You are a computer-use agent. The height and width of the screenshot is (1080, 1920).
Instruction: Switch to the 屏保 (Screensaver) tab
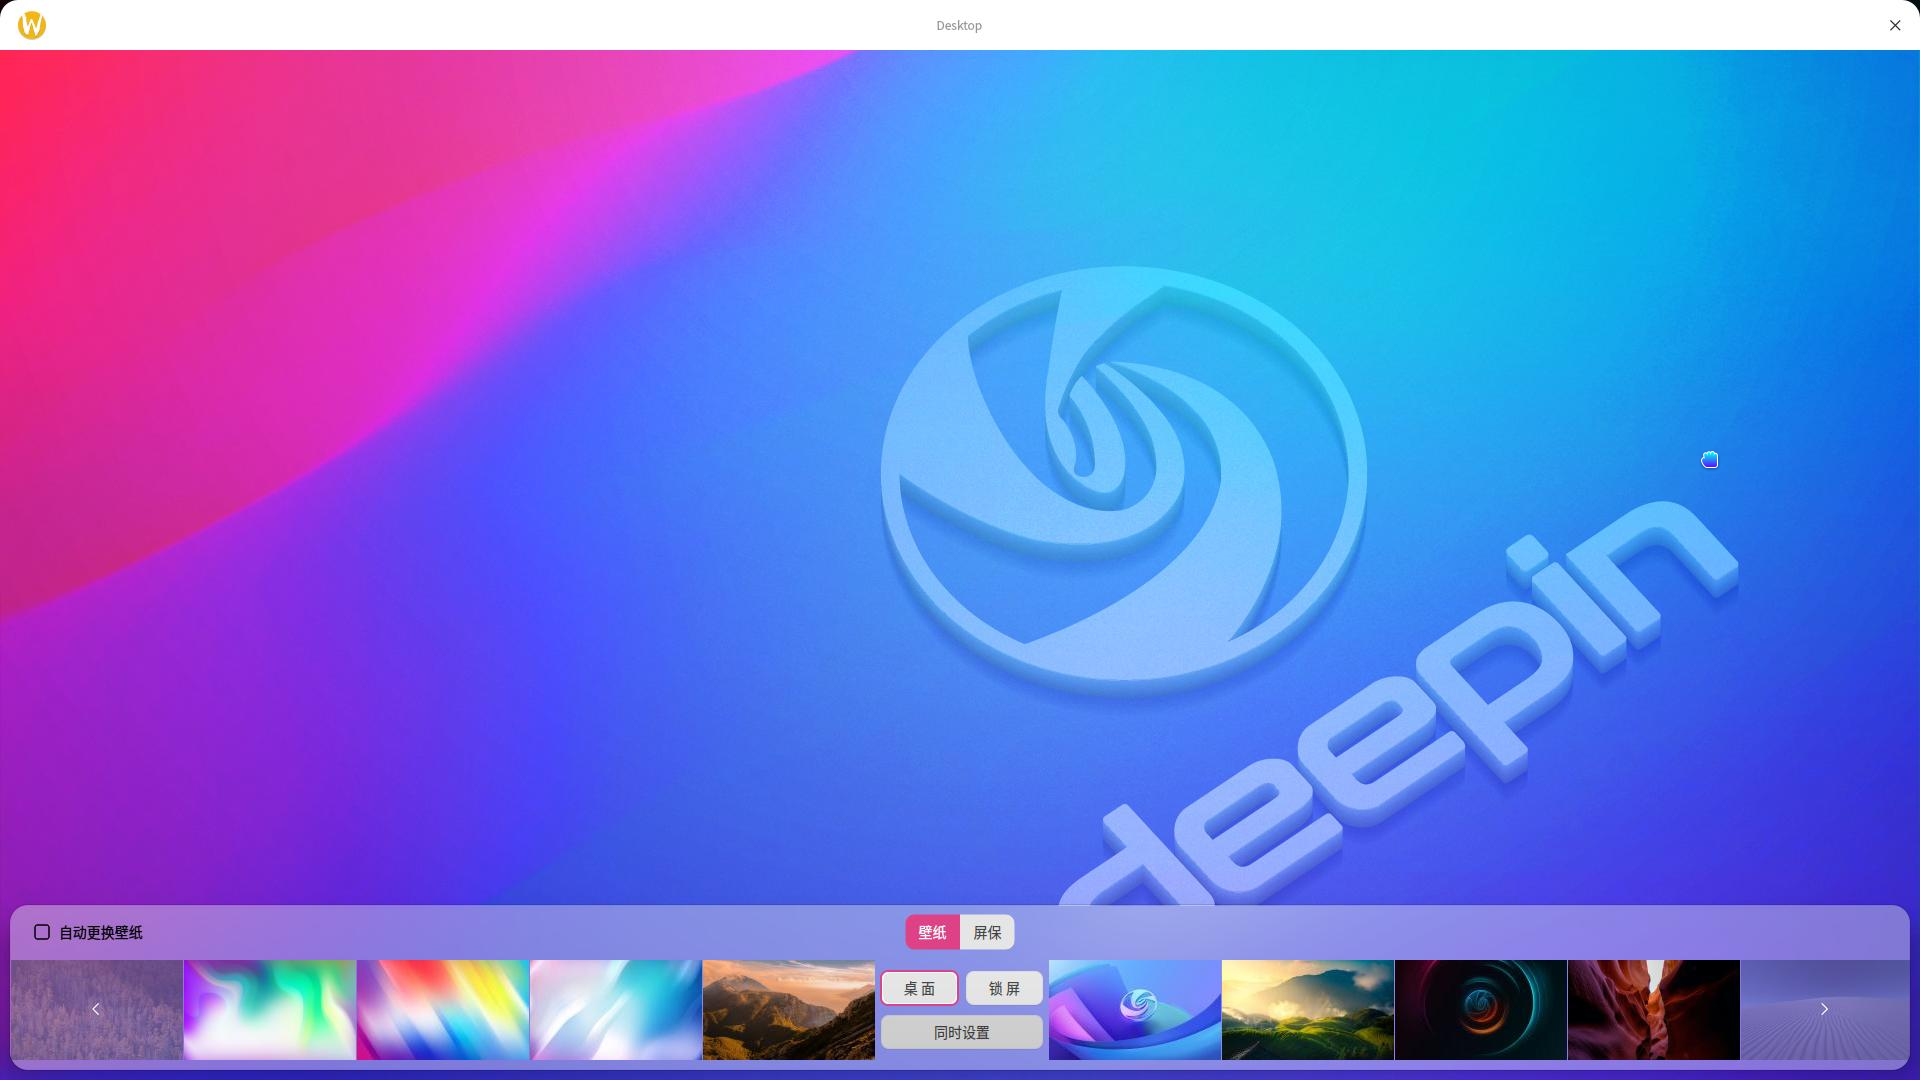click(988, 932)
